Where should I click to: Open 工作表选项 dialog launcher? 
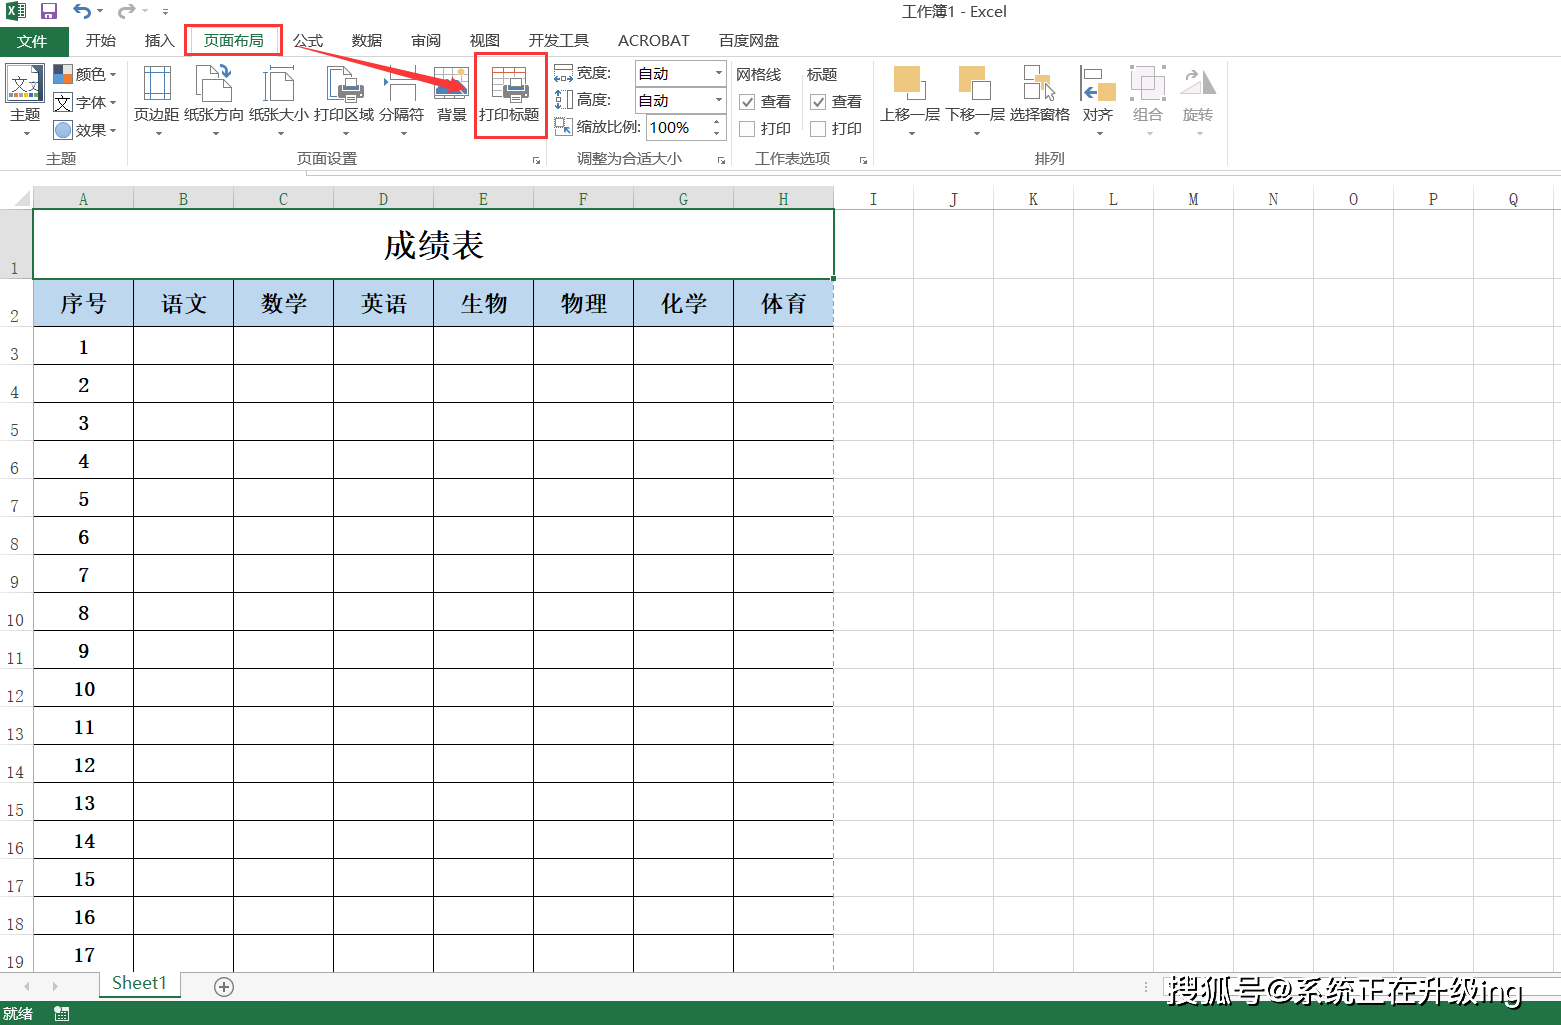[x=863, y=160]
